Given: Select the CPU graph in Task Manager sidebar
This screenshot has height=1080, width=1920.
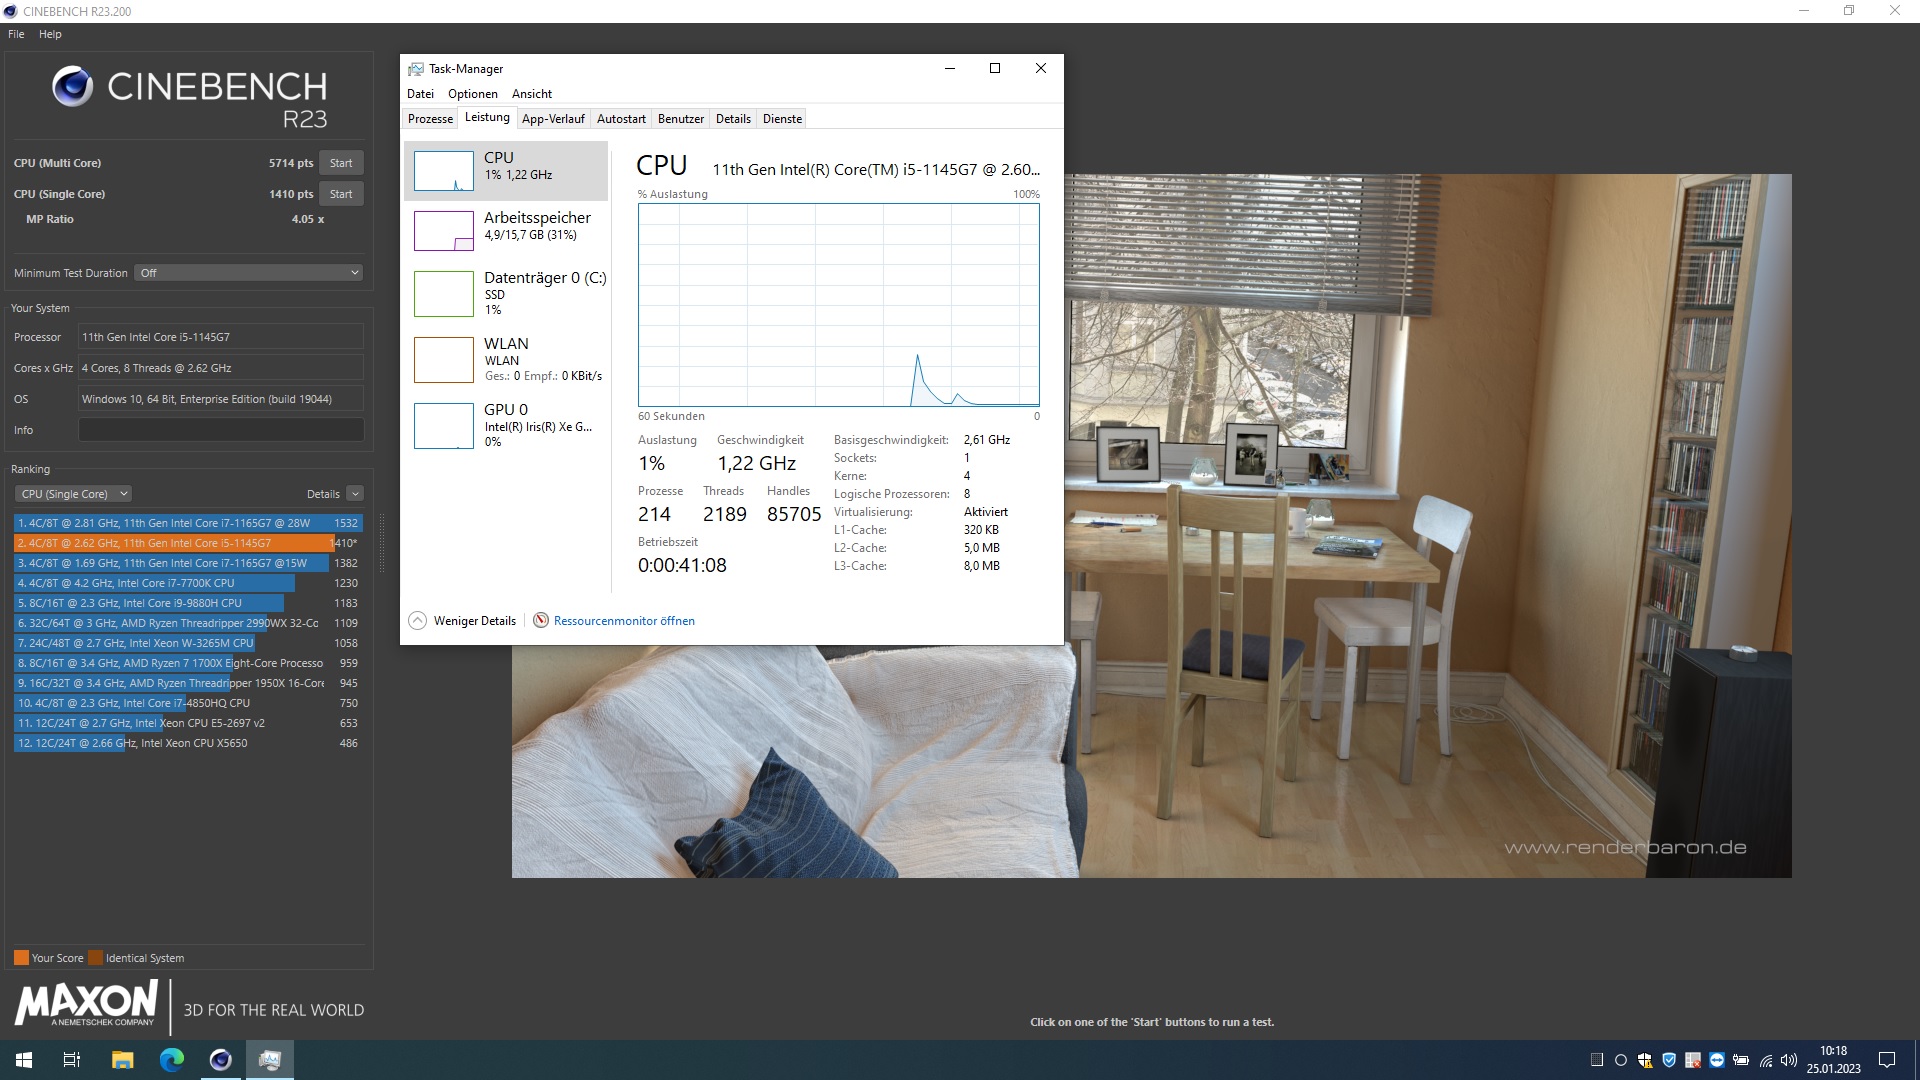Looking at the screenshot, I should click(505, 170).
